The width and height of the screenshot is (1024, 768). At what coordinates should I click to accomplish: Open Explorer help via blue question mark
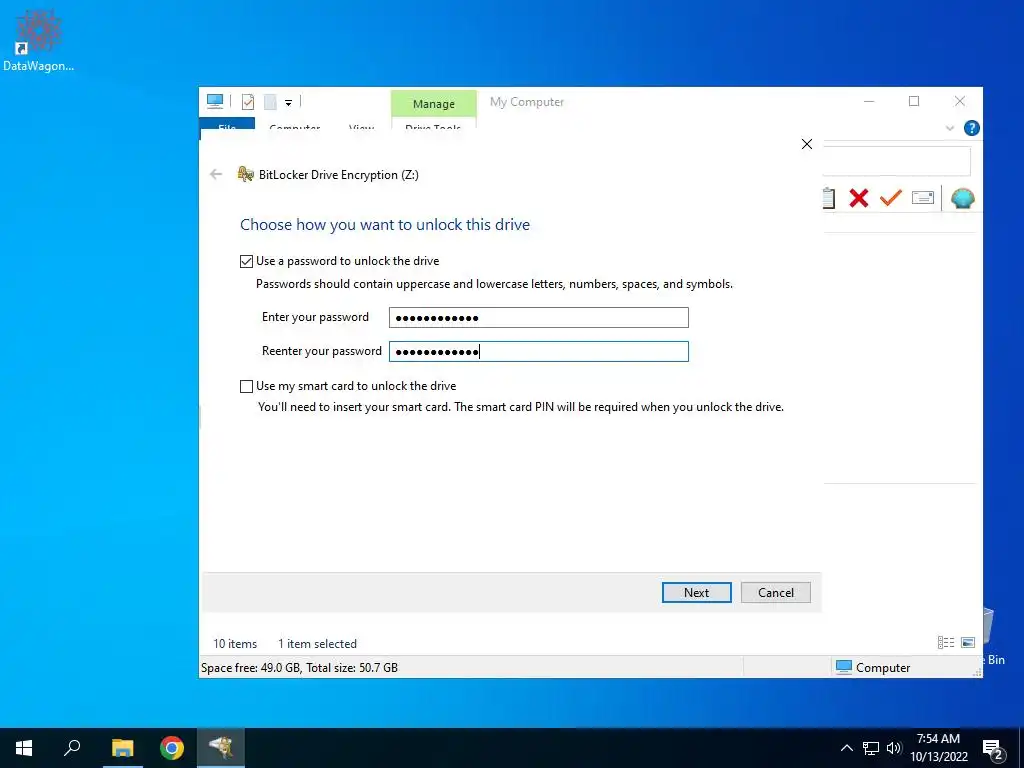971,128
